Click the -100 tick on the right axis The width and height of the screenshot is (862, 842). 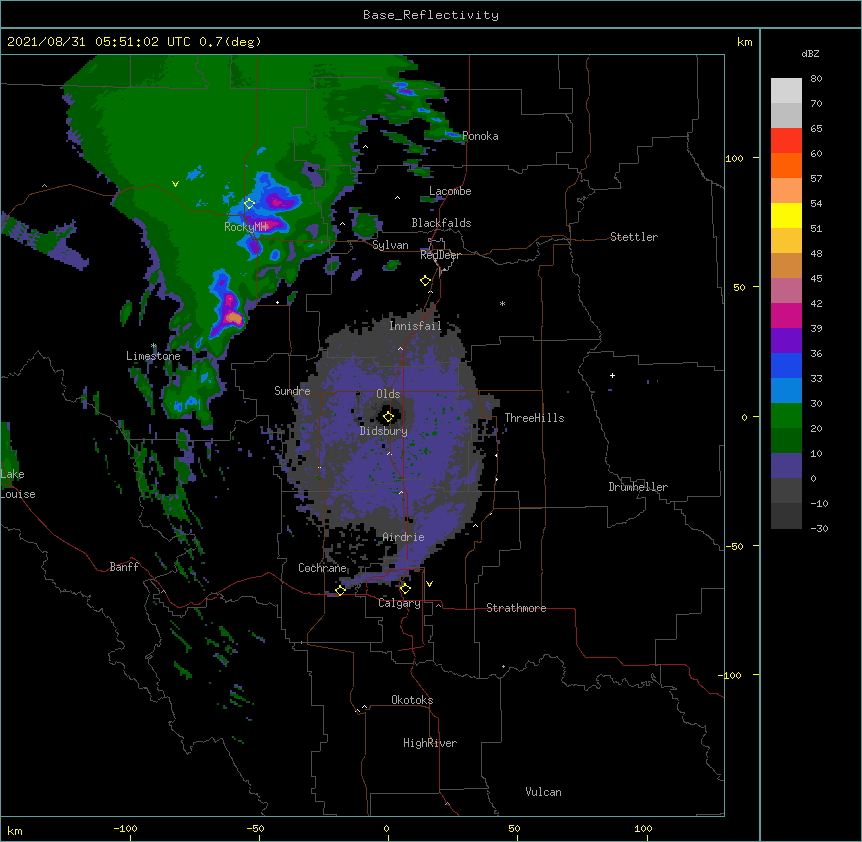tap(731, 675)
